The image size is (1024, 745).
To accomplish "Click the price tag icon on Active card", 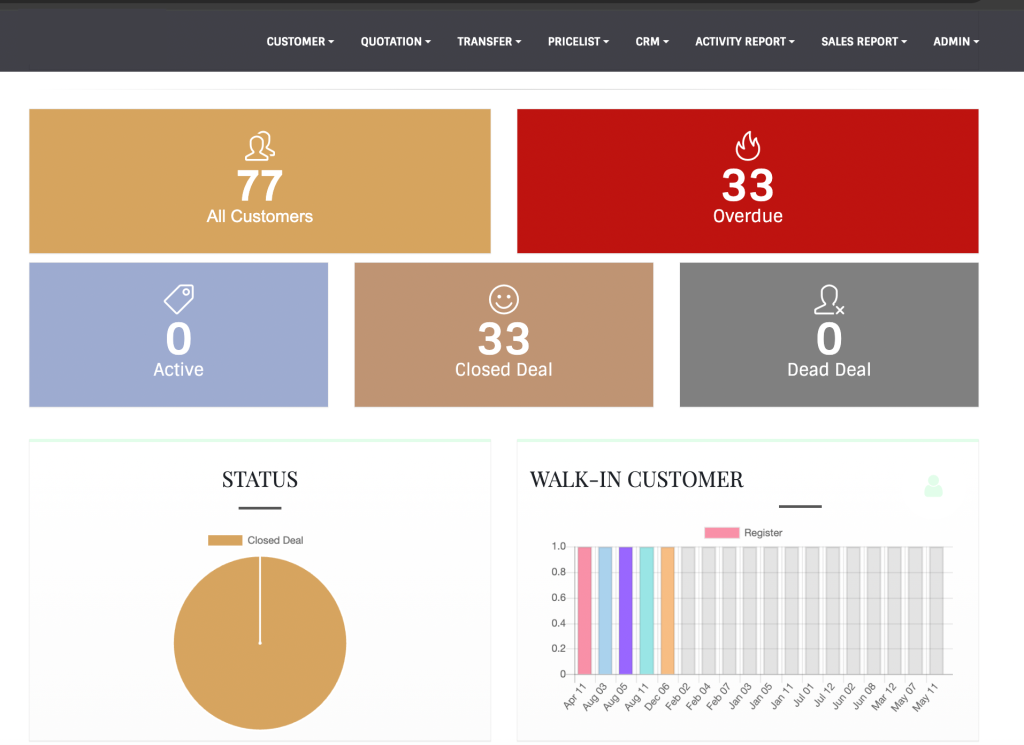I will click(179, 299).
